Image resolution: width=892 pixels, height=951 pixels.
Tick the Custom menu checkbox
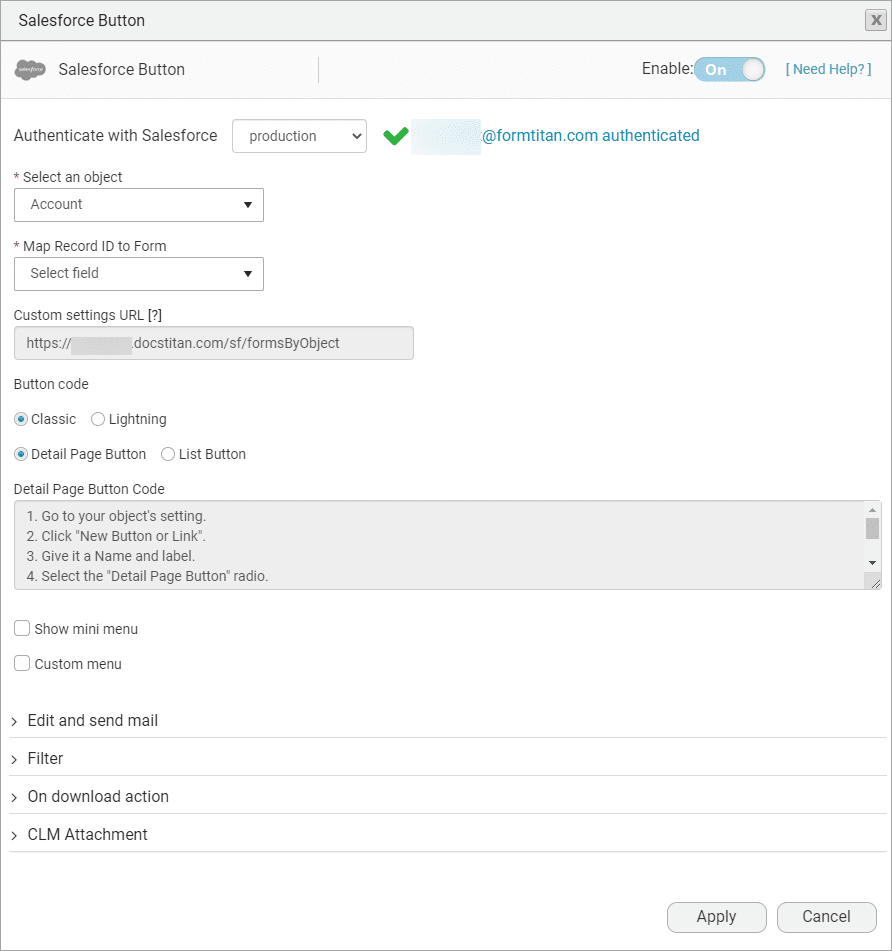(x=22, y=664)
